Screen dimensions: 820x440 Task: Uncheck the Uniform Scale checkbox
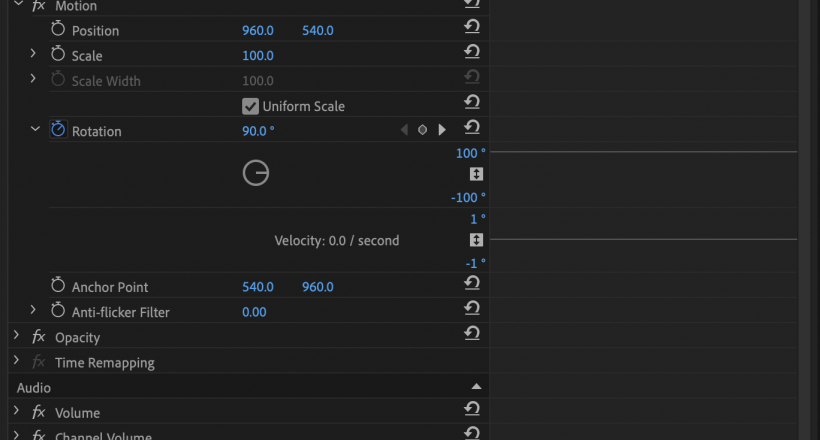click(x=250, y=106)
